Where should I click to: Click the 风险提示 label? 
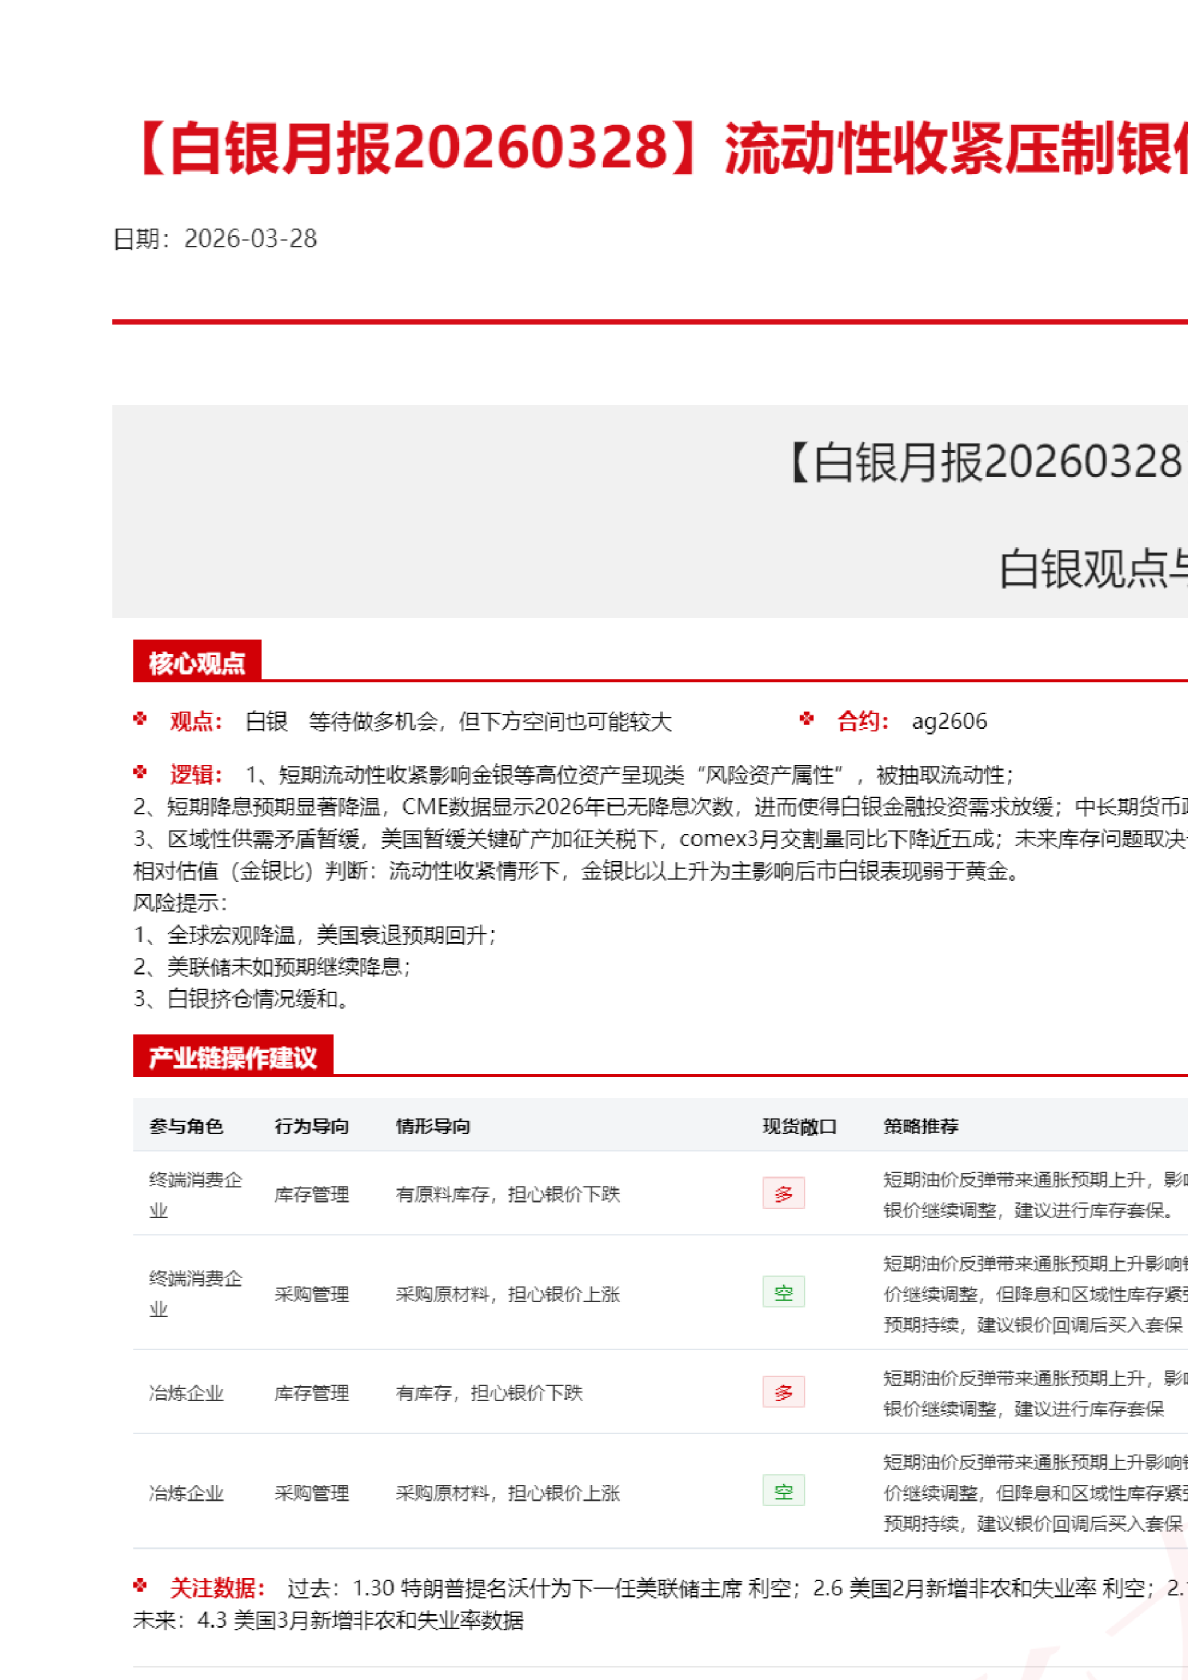pyautogui.click(x=180, y=903)
